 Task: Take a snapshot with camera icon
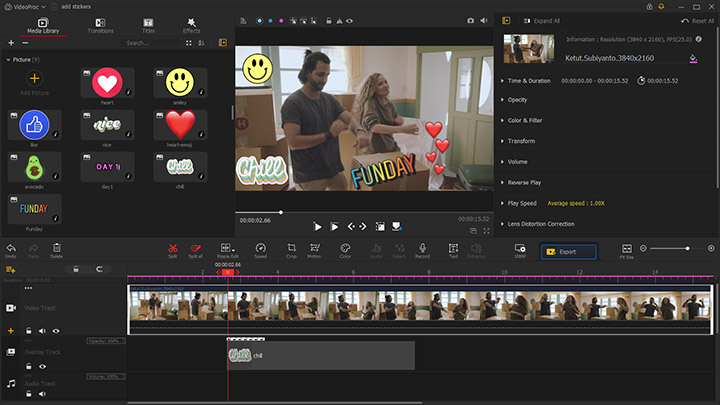(x=471, y=20)
